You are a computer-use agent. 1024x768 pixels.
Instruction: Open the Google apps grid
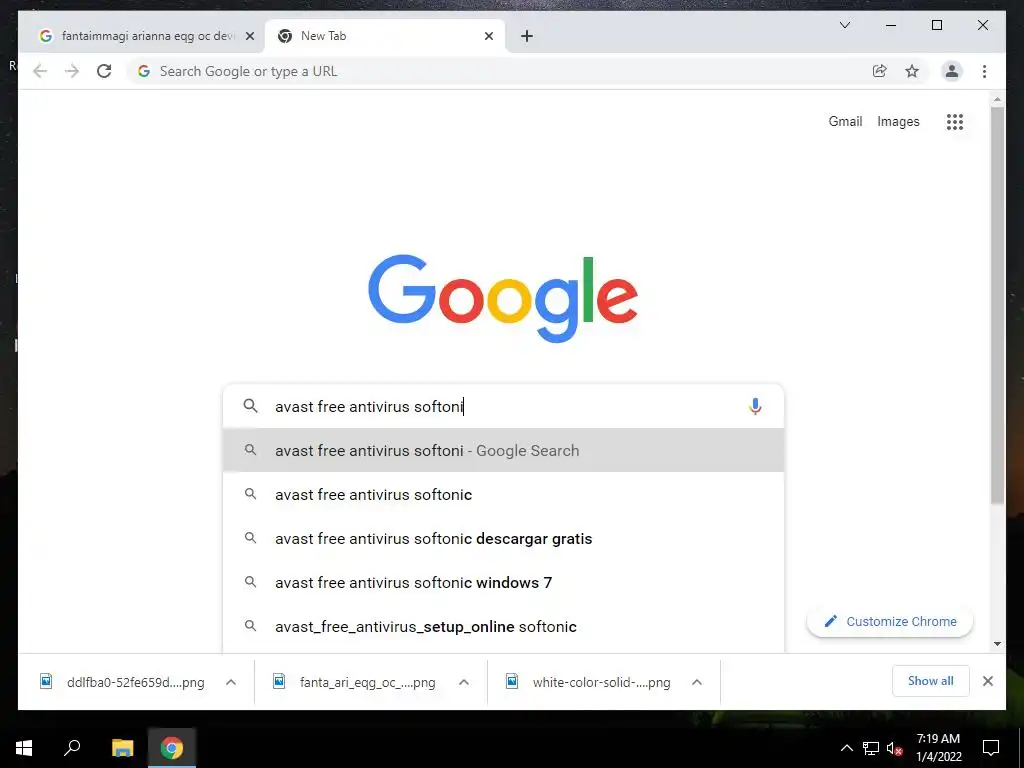955,121
